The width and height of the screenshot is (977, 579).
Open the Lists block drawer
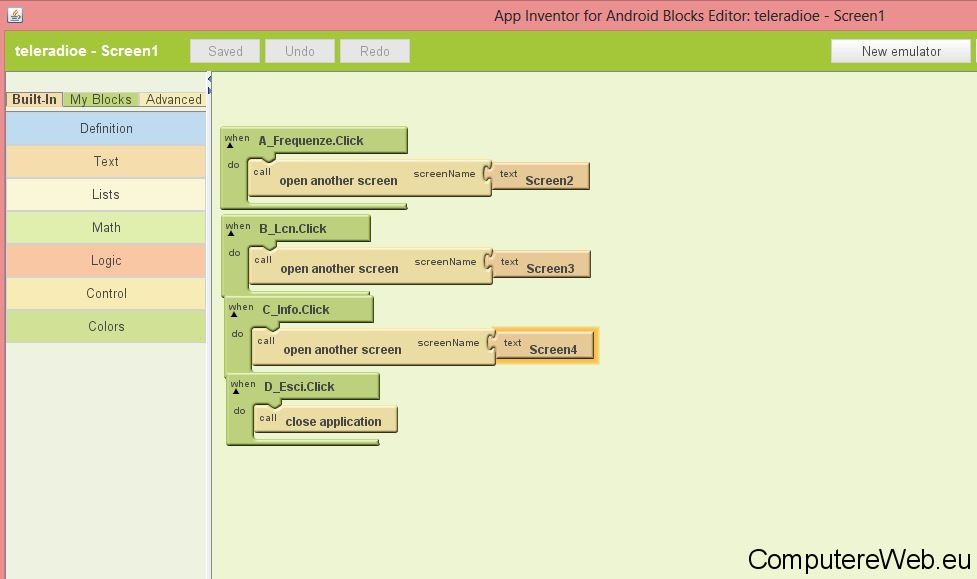pos(106,194)
